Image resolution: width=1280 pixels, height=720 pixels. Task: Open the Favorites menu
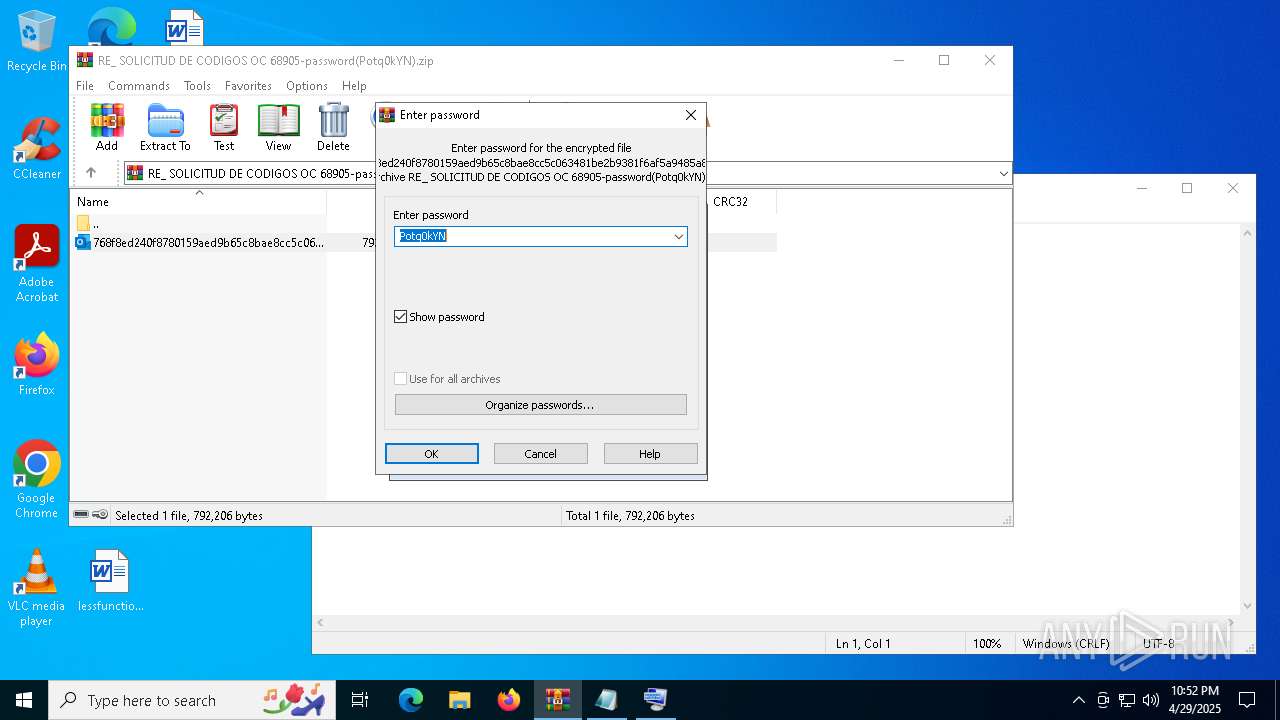point(248,86)
